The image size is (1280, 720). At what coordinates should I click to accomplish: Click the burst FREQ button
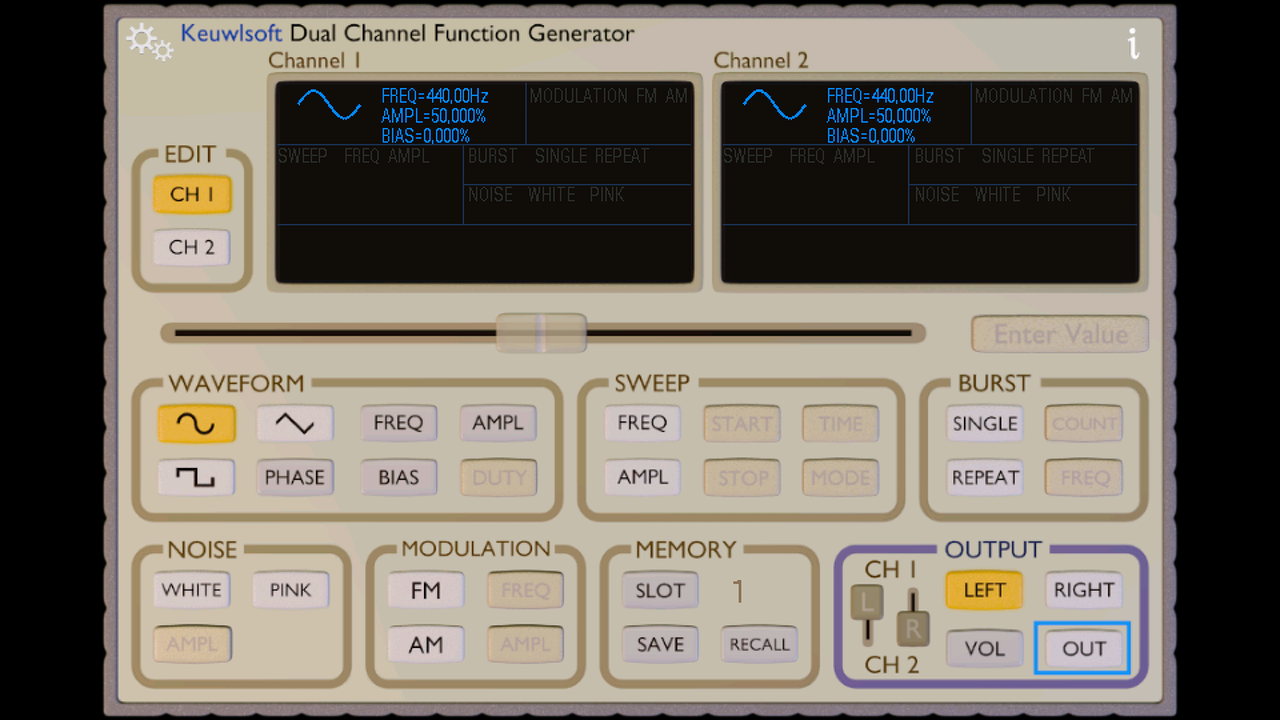[x=1084, y=478]
